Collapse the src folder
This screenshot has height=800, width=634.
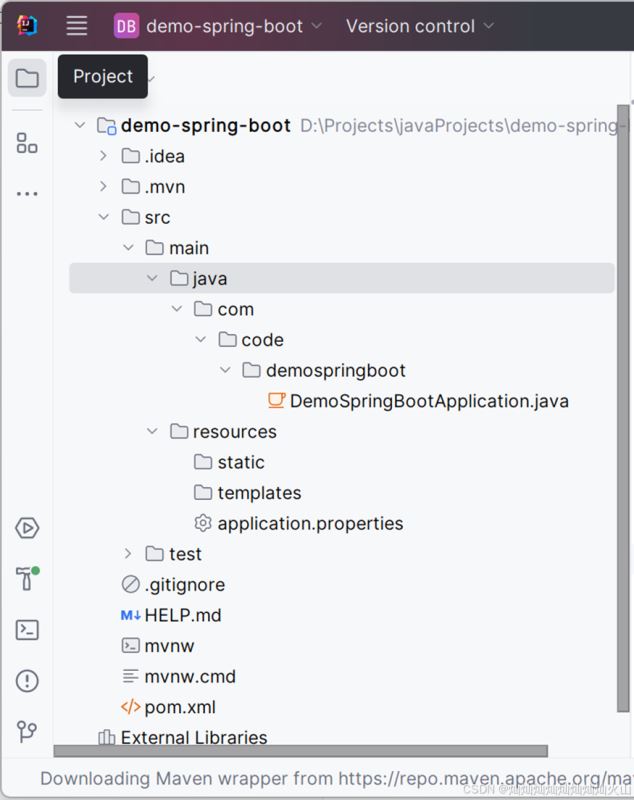coord(104,217)
